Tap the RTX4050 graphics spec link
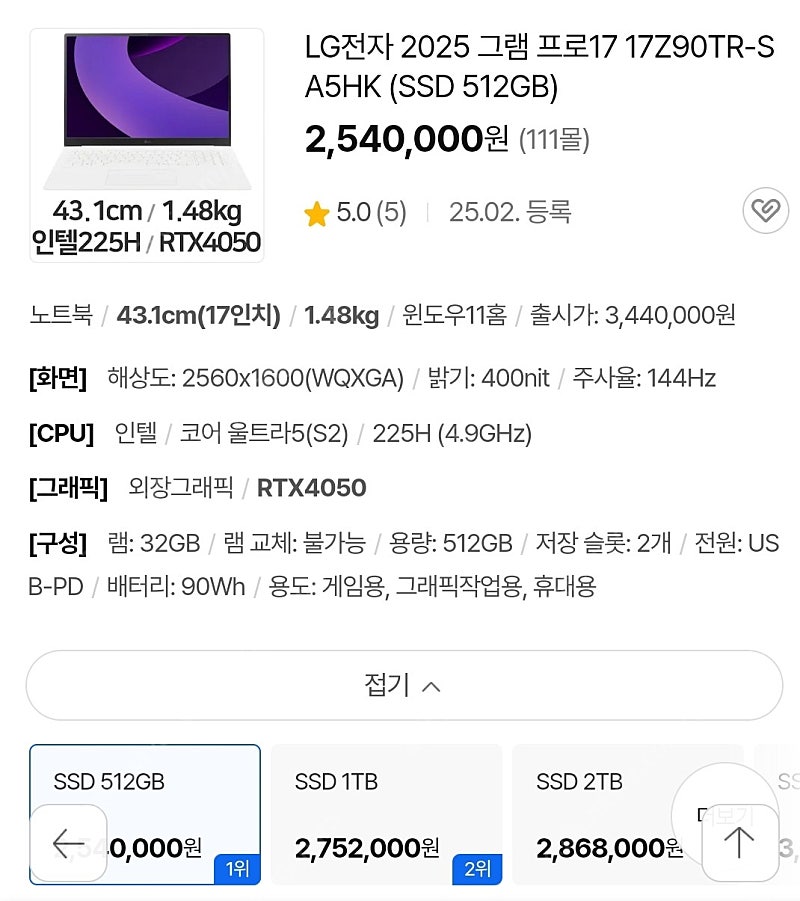800x901 pixels. 311,488
